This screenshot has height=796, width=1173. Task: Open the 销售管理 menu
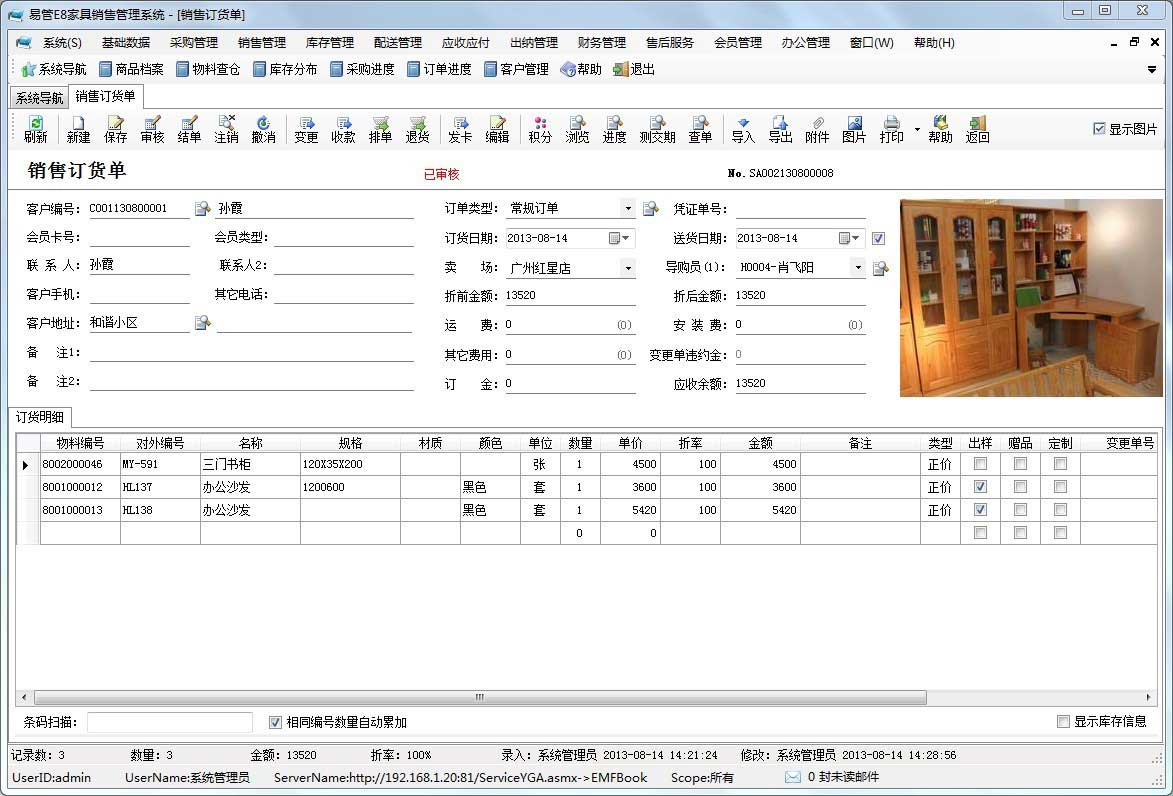[x=262, y=43]
